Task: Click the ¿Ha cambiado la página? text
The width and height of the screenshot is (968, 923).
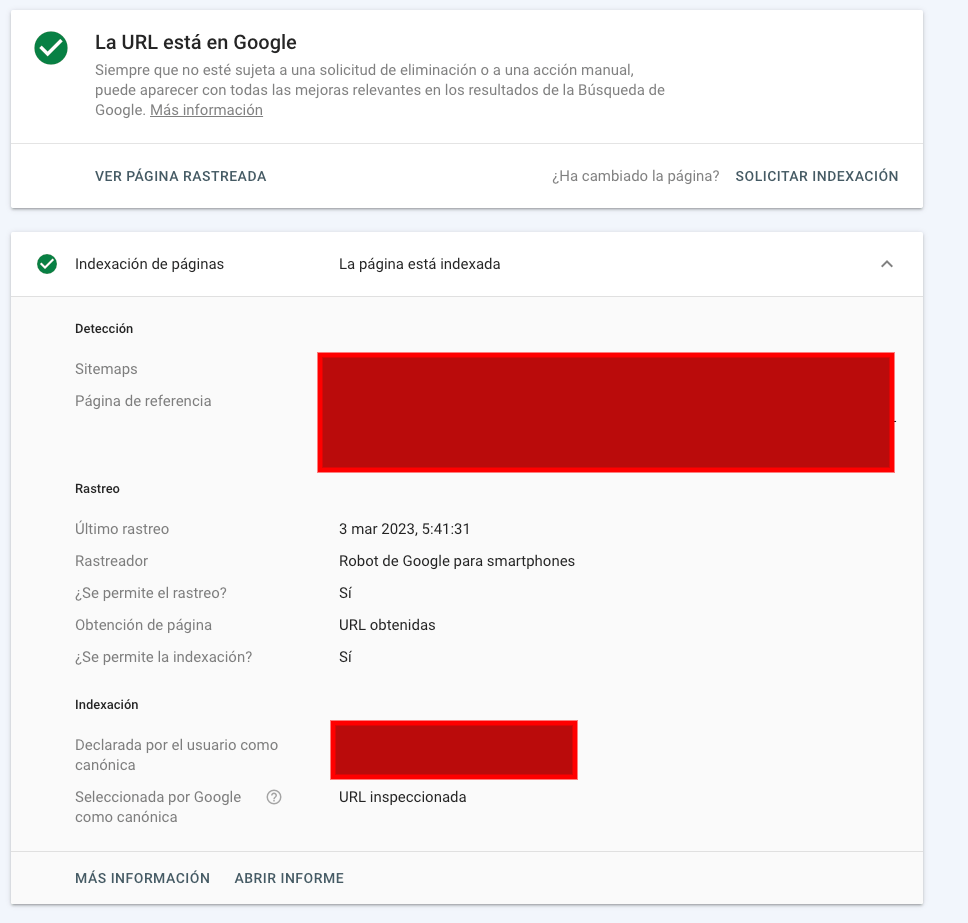Action: 635,176
